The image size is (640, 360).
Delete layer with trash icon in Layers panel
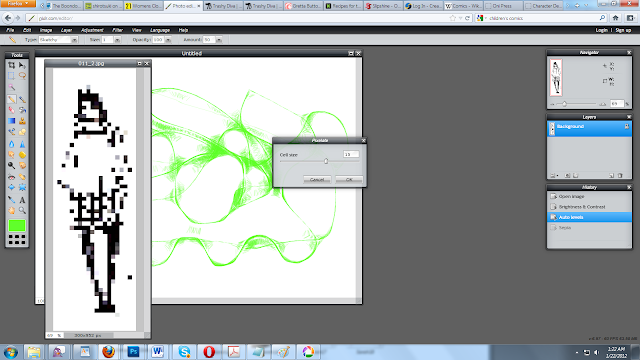click(x=620, y=176)
